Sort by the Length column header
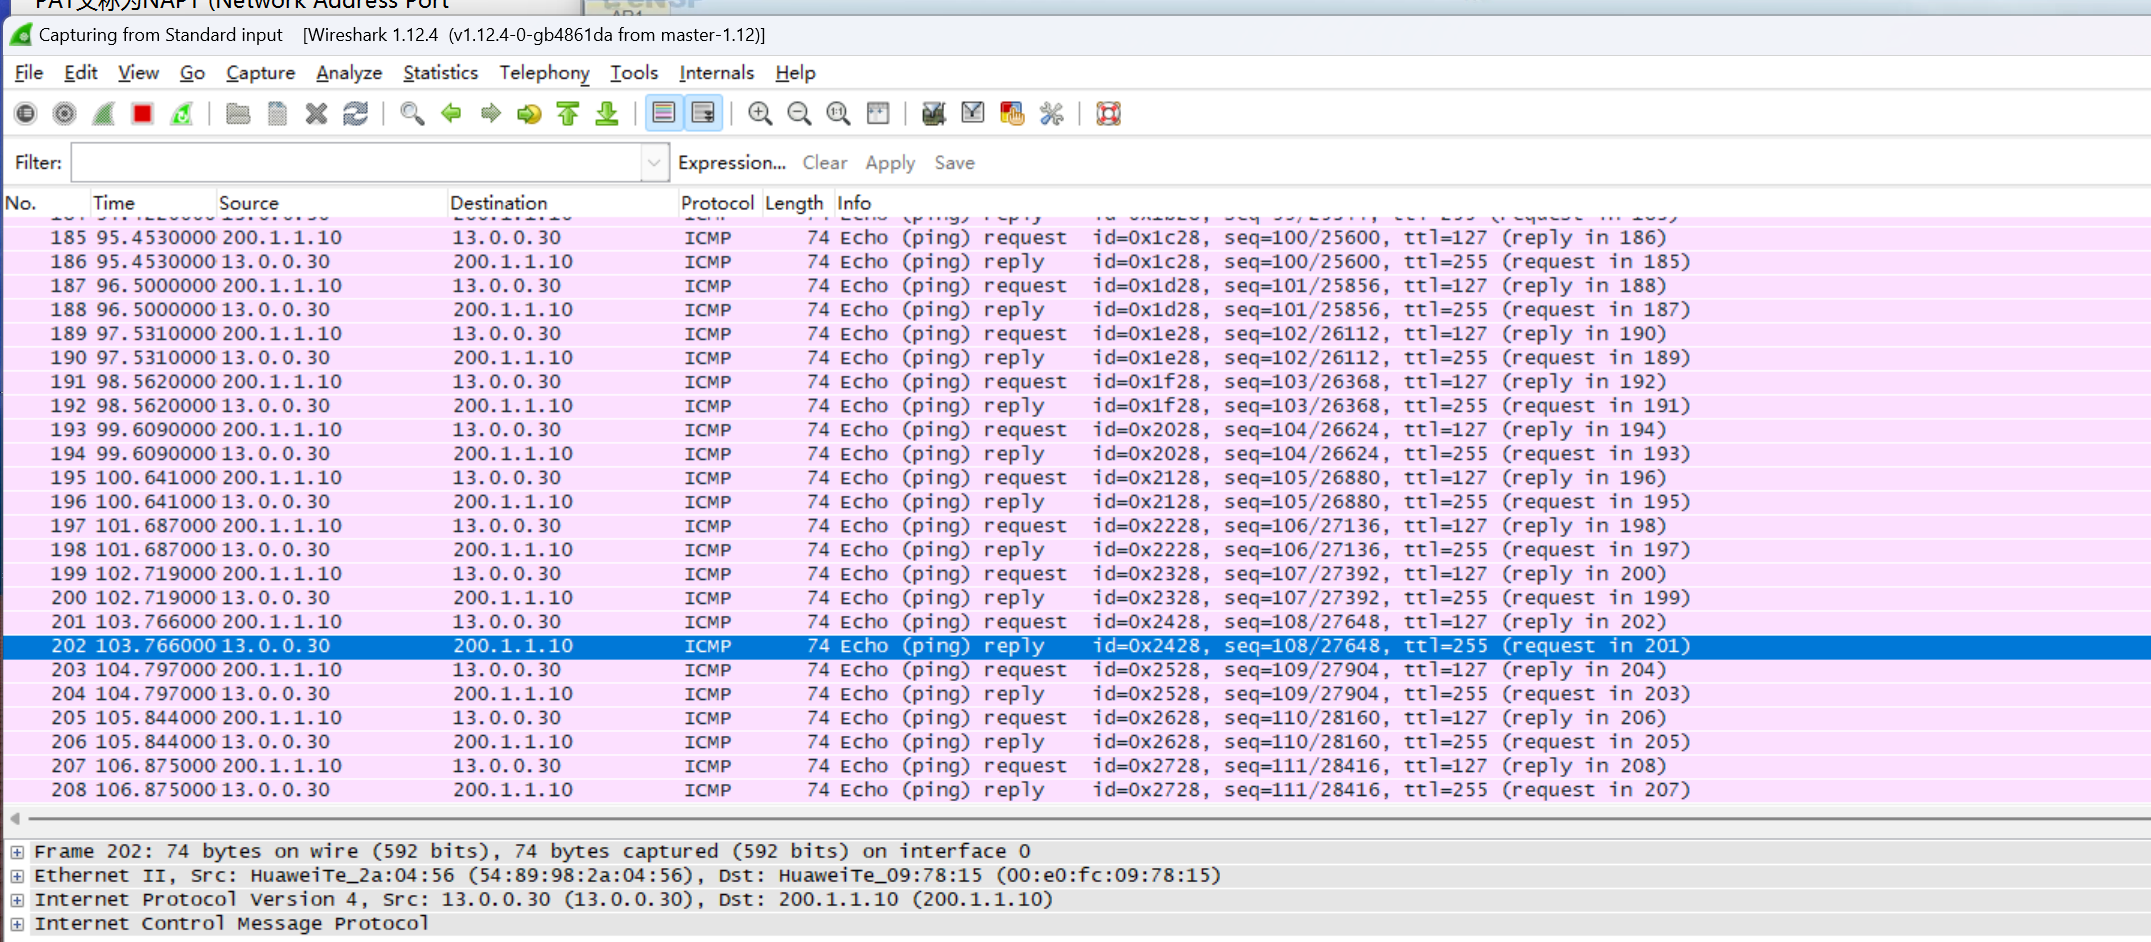2151x942 pixels. pos(798,203)
